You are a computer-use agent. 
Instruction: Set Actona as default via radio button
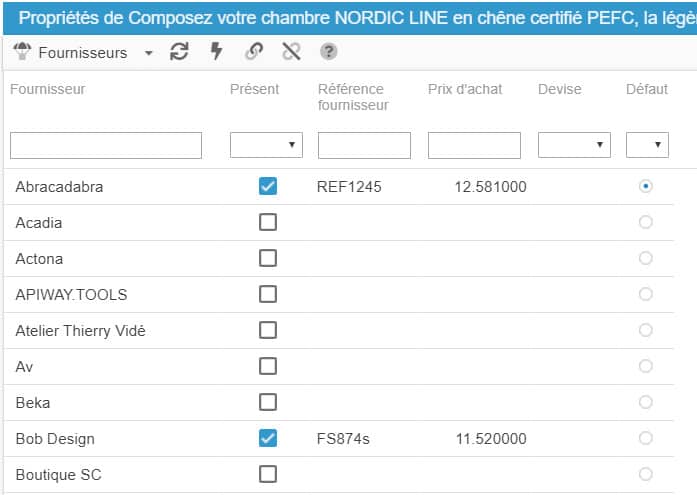(646, 258)
